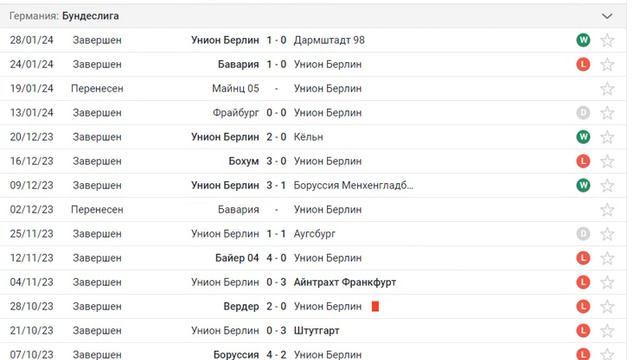Image resolution: width=640 pixels, height=360 pixels.
Task: Select the Боруссия Менхенгладбах team name
Action: coord(353,185)
